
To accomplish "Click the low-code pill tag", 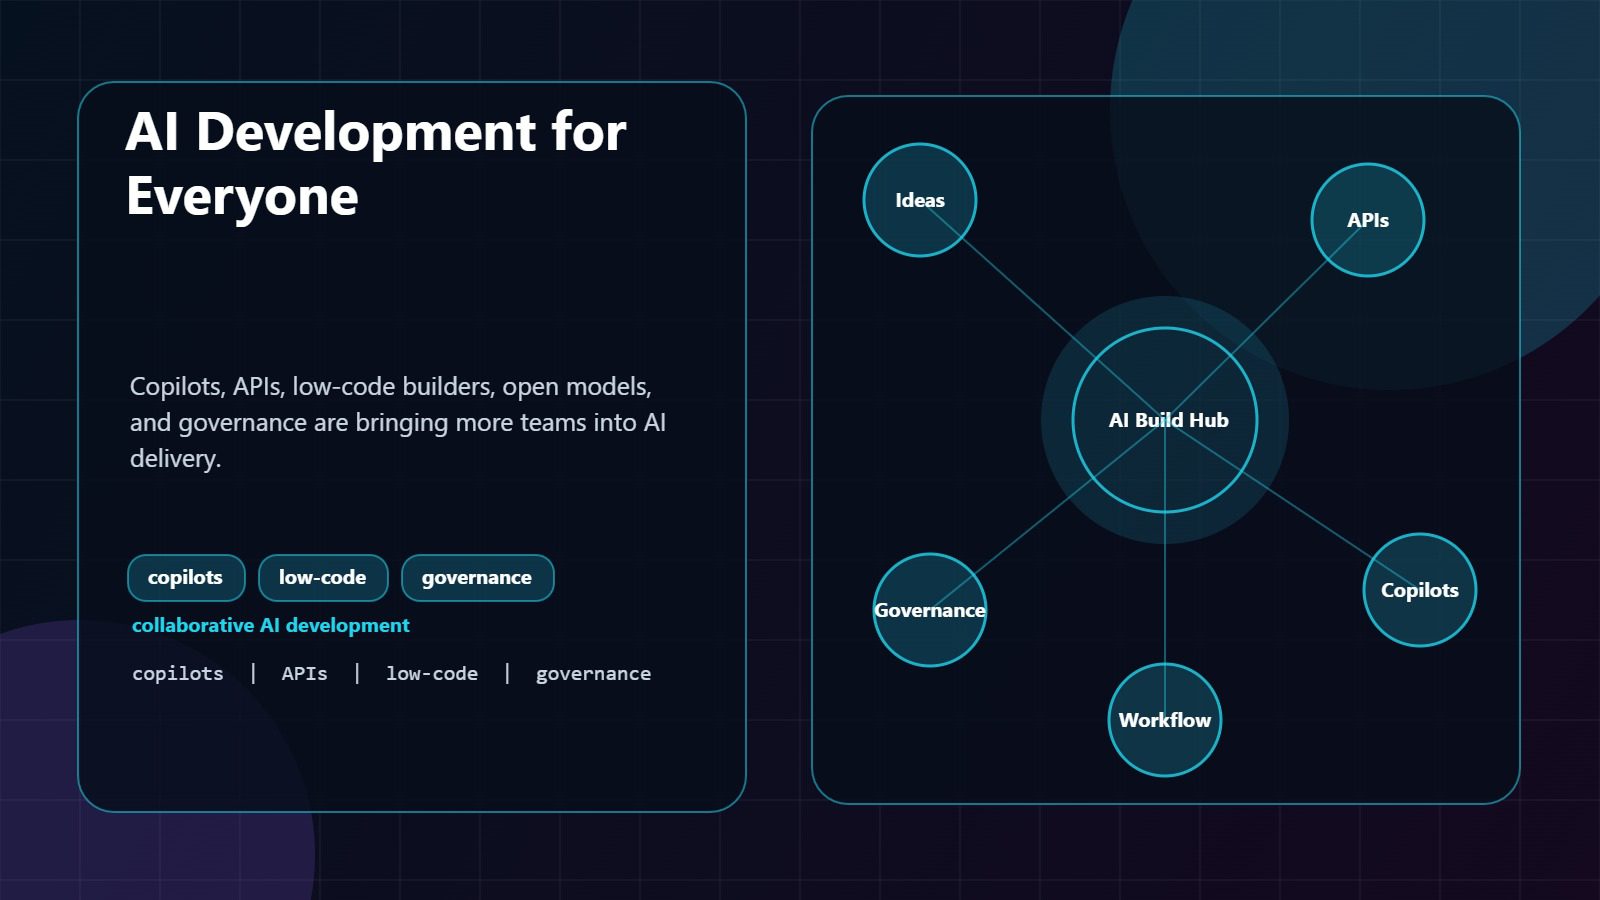I will (323, 578).
